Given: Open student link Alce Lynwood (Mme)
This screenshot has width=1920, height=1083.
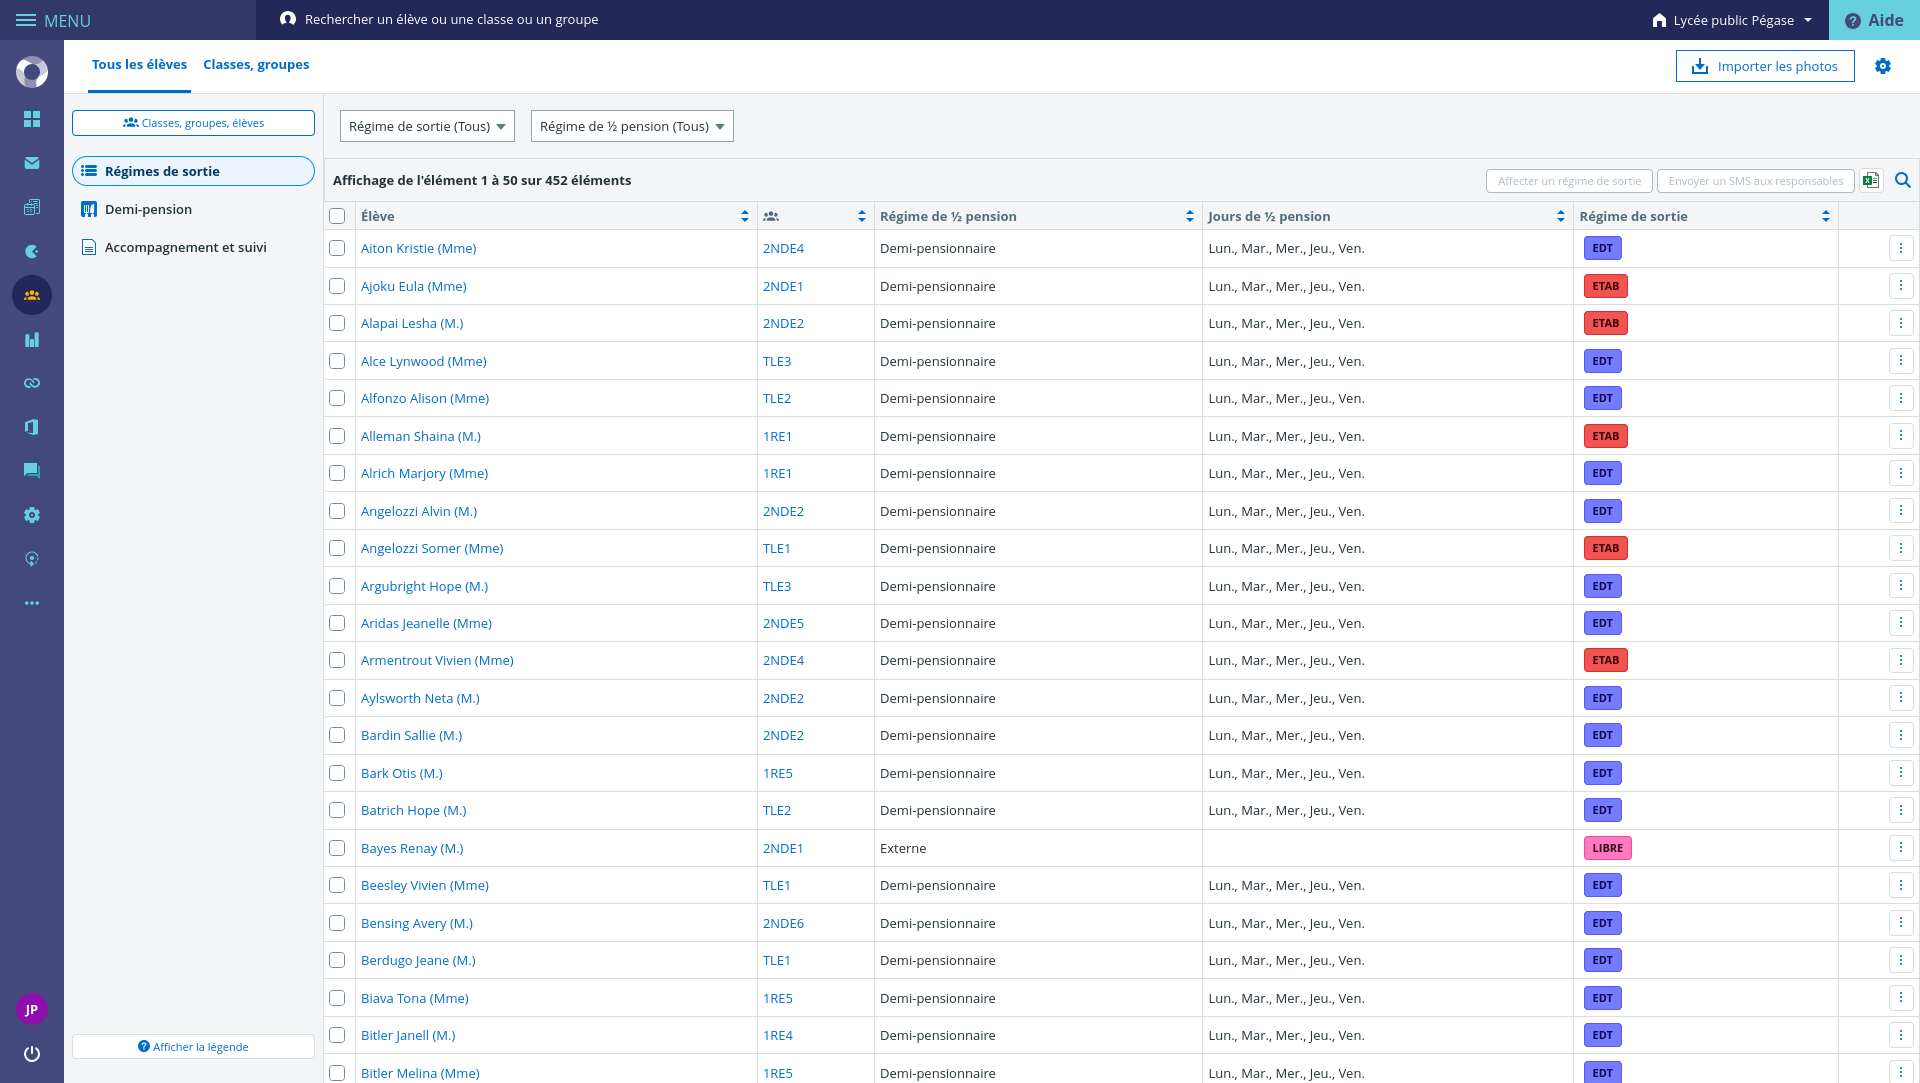Looking at the screenshot, I should pos(423,361).
